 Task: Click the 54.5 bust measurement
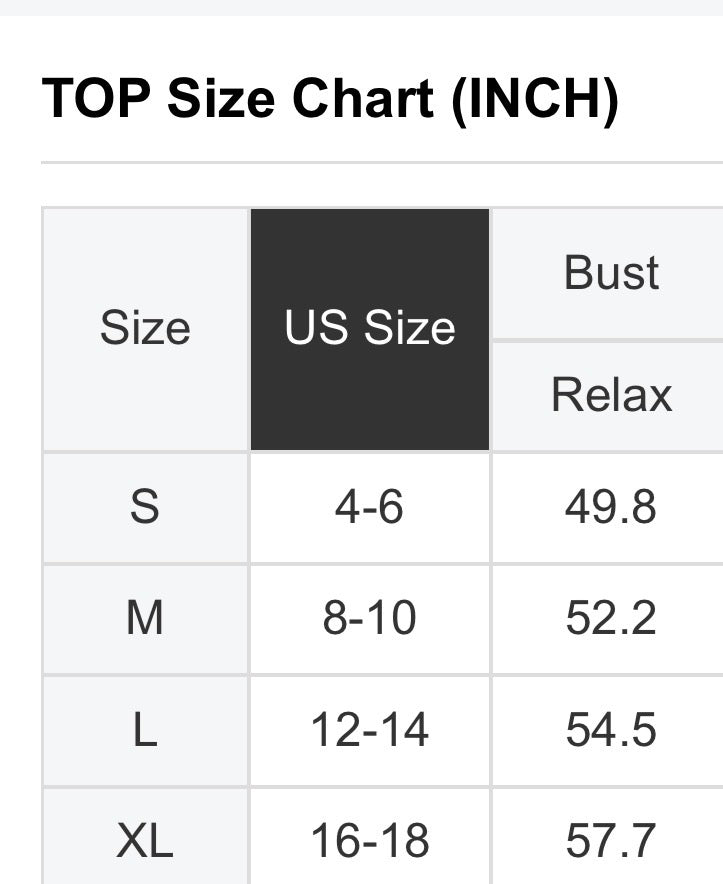click(611, 730)
